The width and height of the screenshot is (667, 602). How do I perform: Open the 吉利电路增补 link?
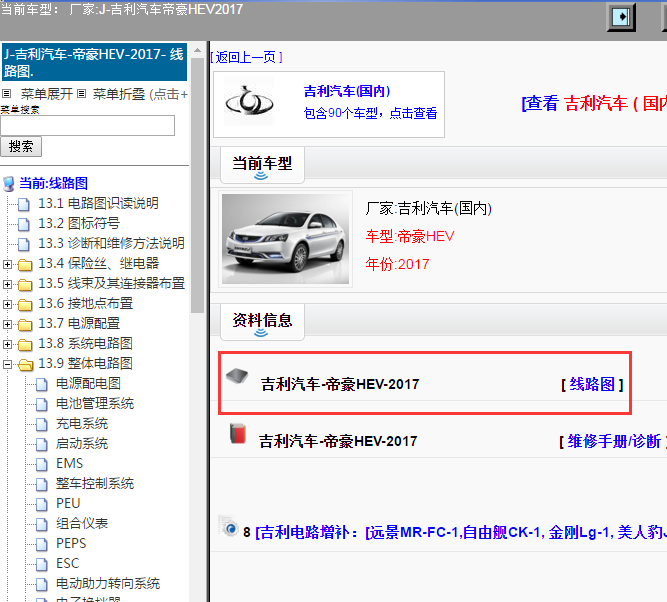click(x=461, y=532)
